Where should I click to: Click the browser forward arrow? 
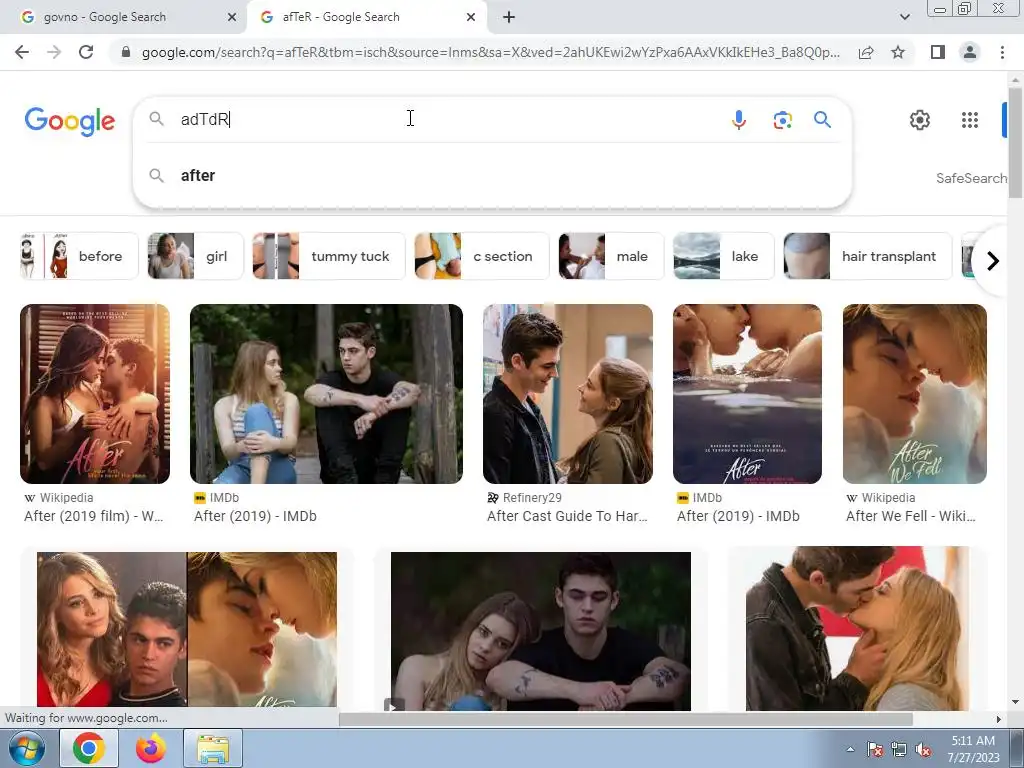click(54, 52)
